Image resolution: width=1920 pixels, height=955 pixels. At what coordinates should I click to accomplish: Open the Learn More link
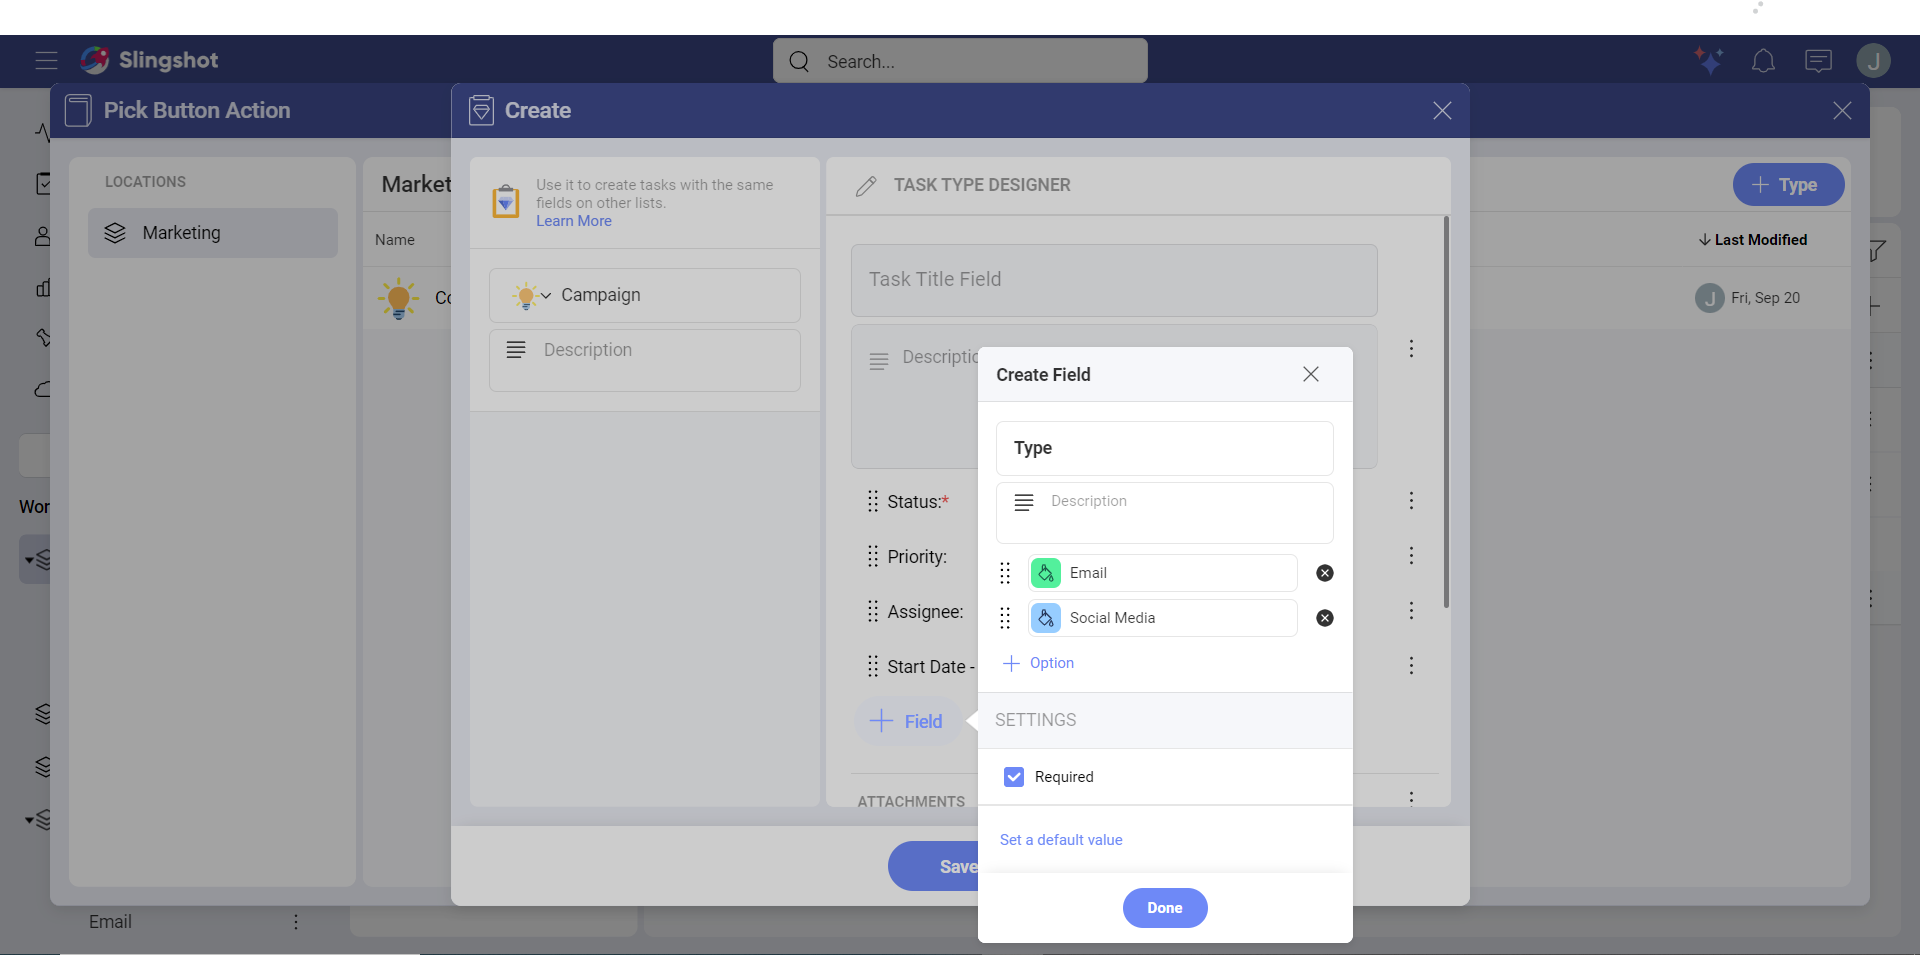pyautogui.click(x=574, y=221)
